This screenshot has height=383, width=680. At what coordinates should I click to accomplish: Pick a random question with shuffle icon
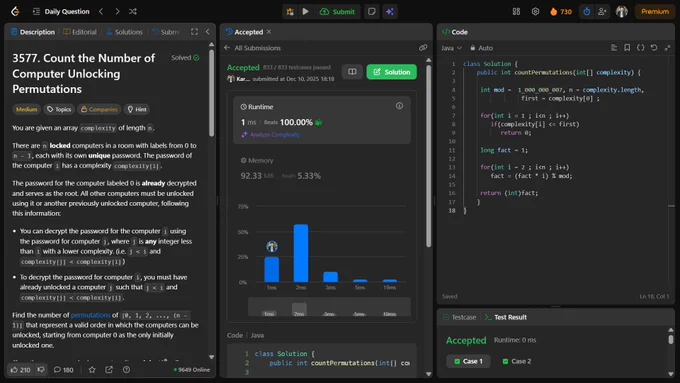click(x=133, y=12)
